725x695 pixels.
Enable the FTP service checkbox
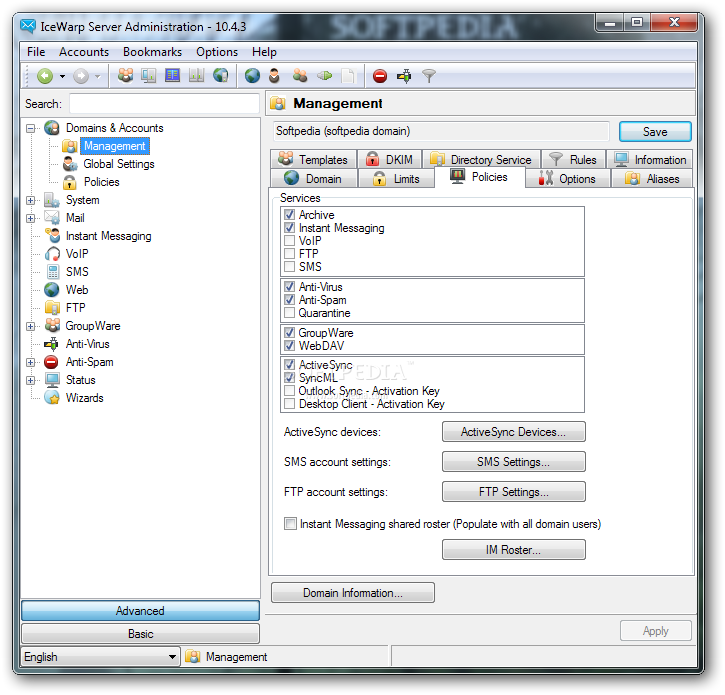(289, 253)
